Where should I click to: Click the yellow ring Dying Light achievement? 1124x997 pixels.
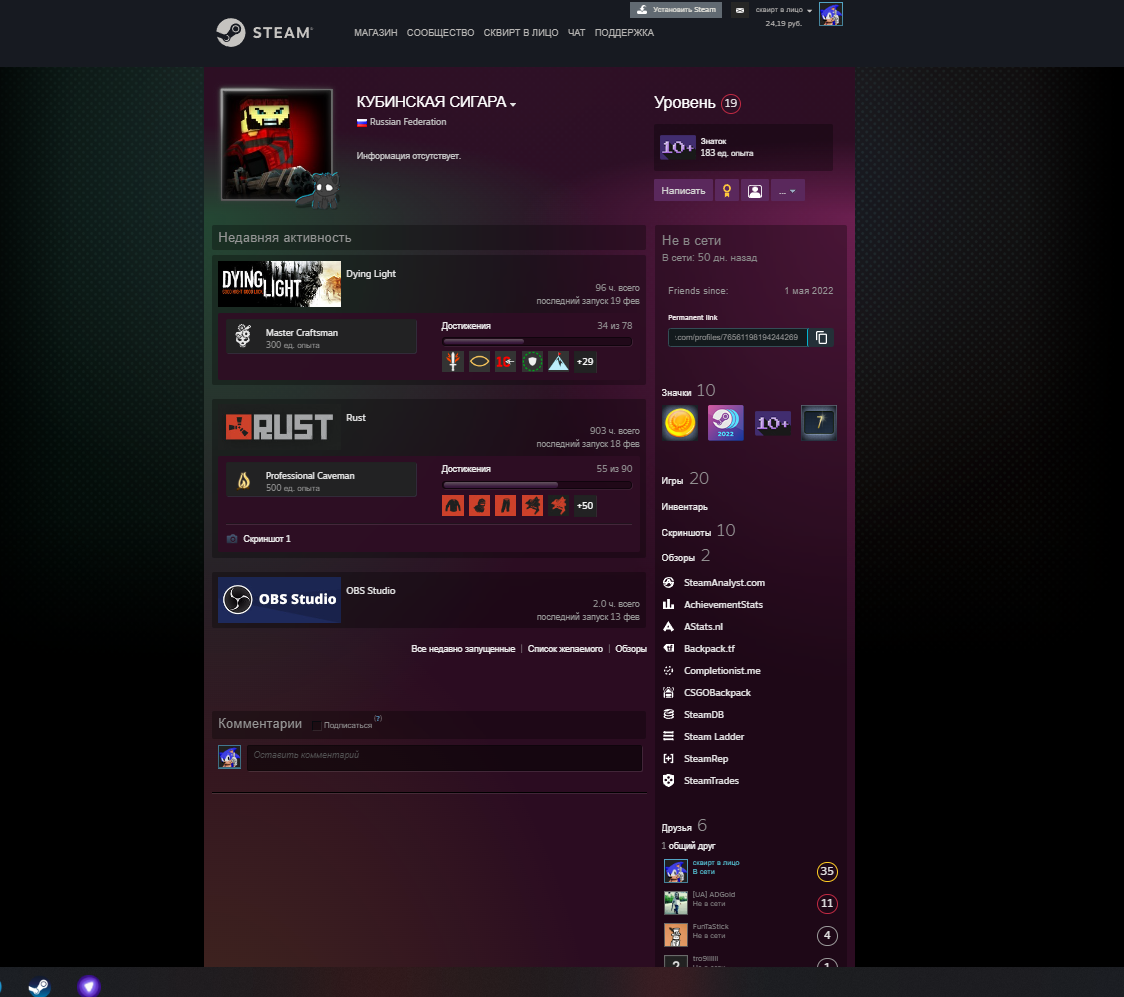480,362
